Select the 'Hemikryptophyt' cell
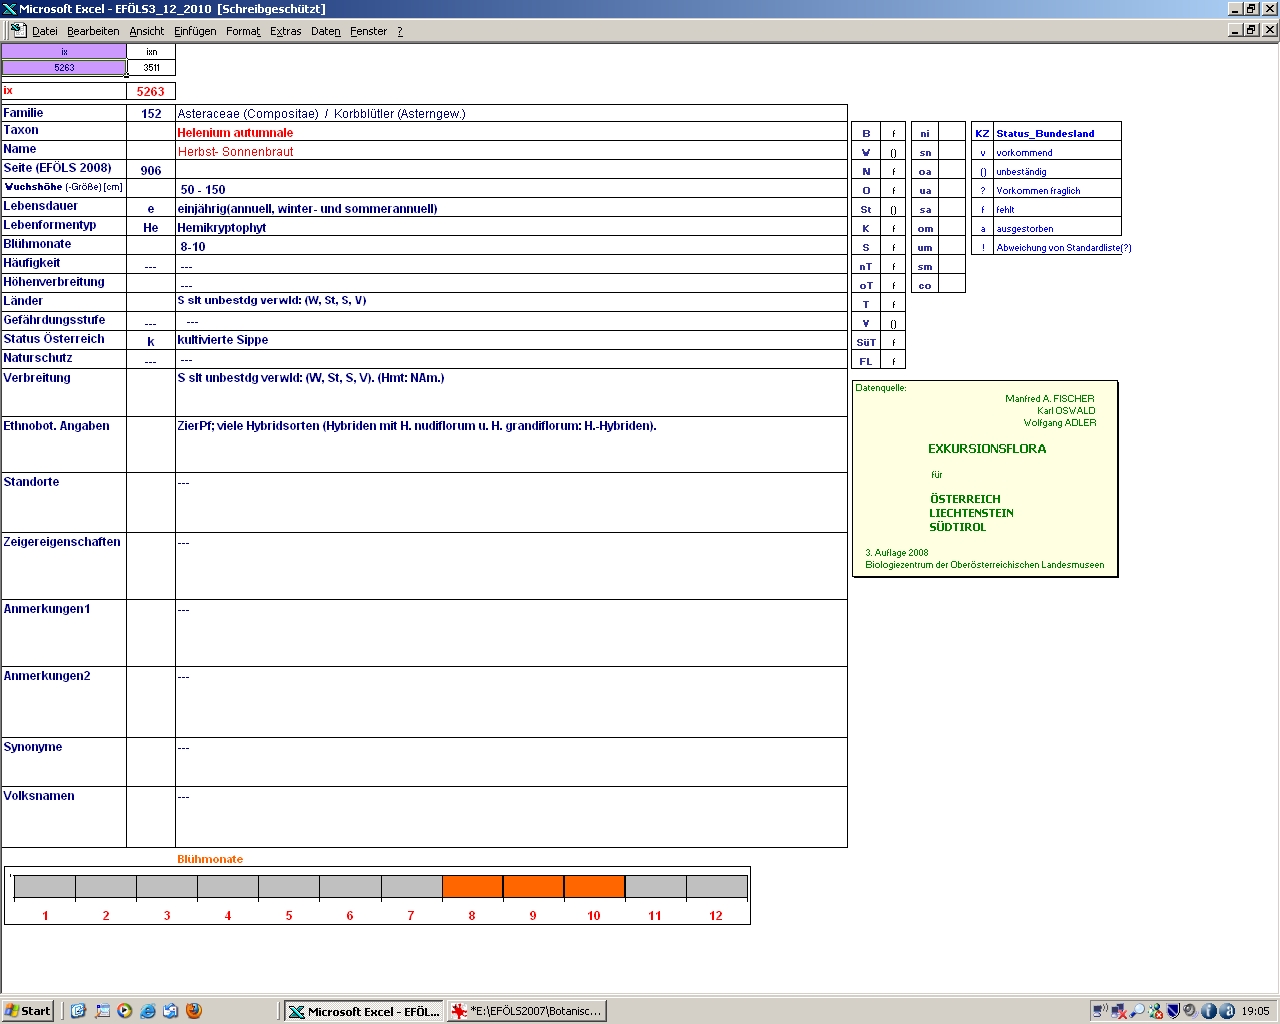 511,227
